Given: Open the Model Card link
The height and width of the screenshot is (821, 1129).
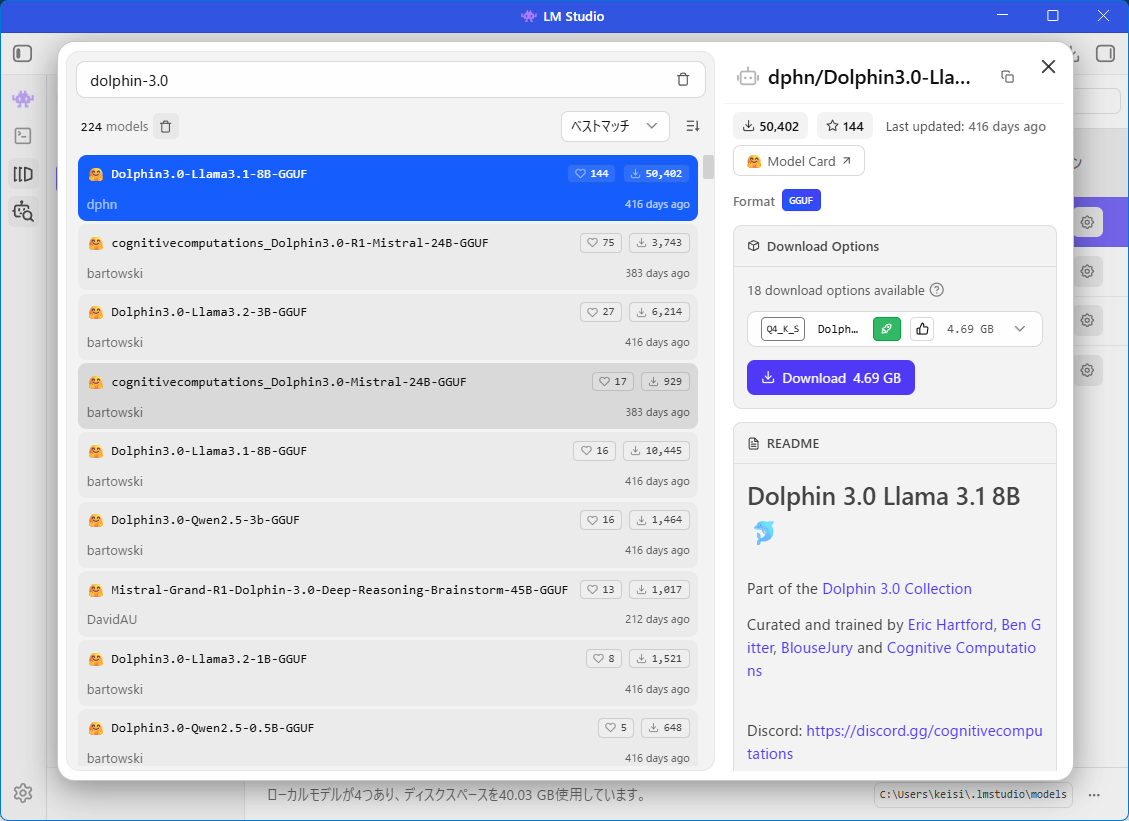Looking at the screenshot, I should point(798,161).
